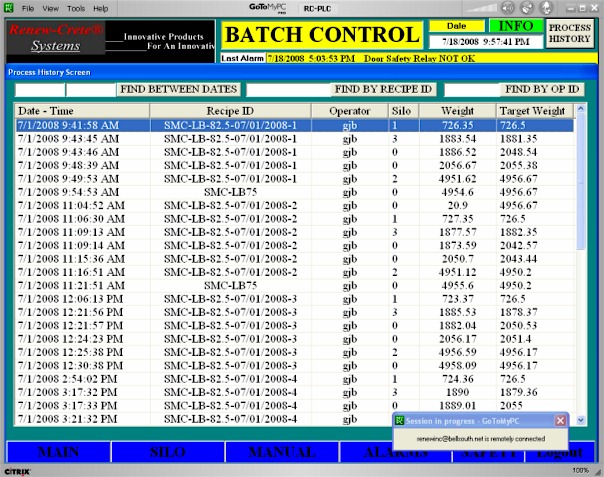Click the GoToMyPC app icon in title bar
Screen dimensions: 604x477
pos(8,8)
